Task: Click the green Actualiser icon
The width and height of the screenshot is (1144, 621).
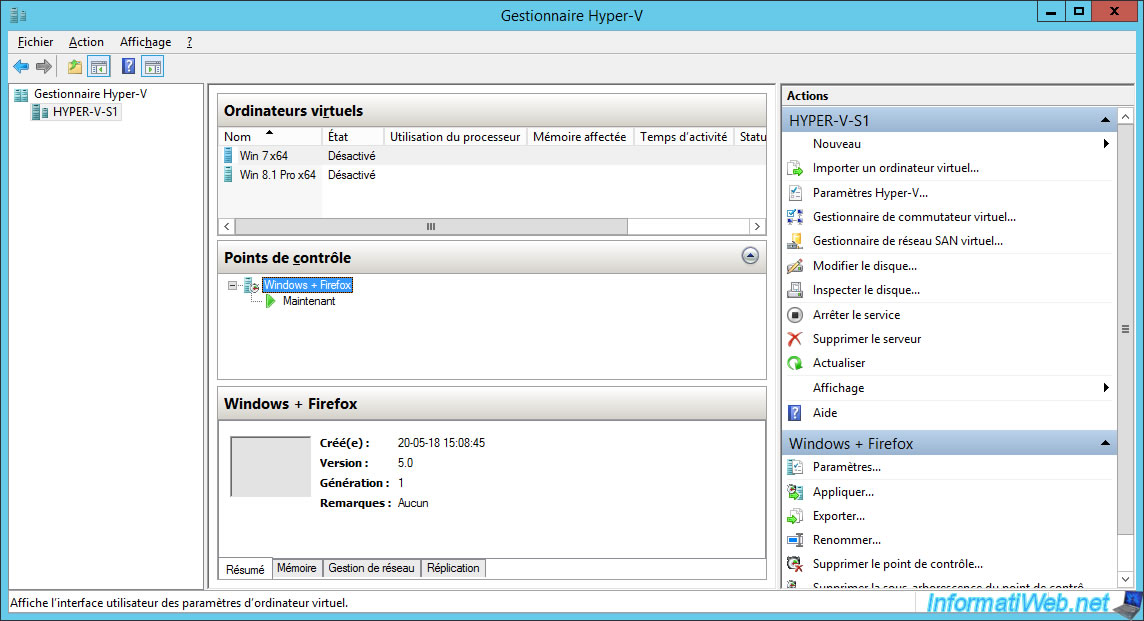Action: pyautogui.click(x=795, y=363)
